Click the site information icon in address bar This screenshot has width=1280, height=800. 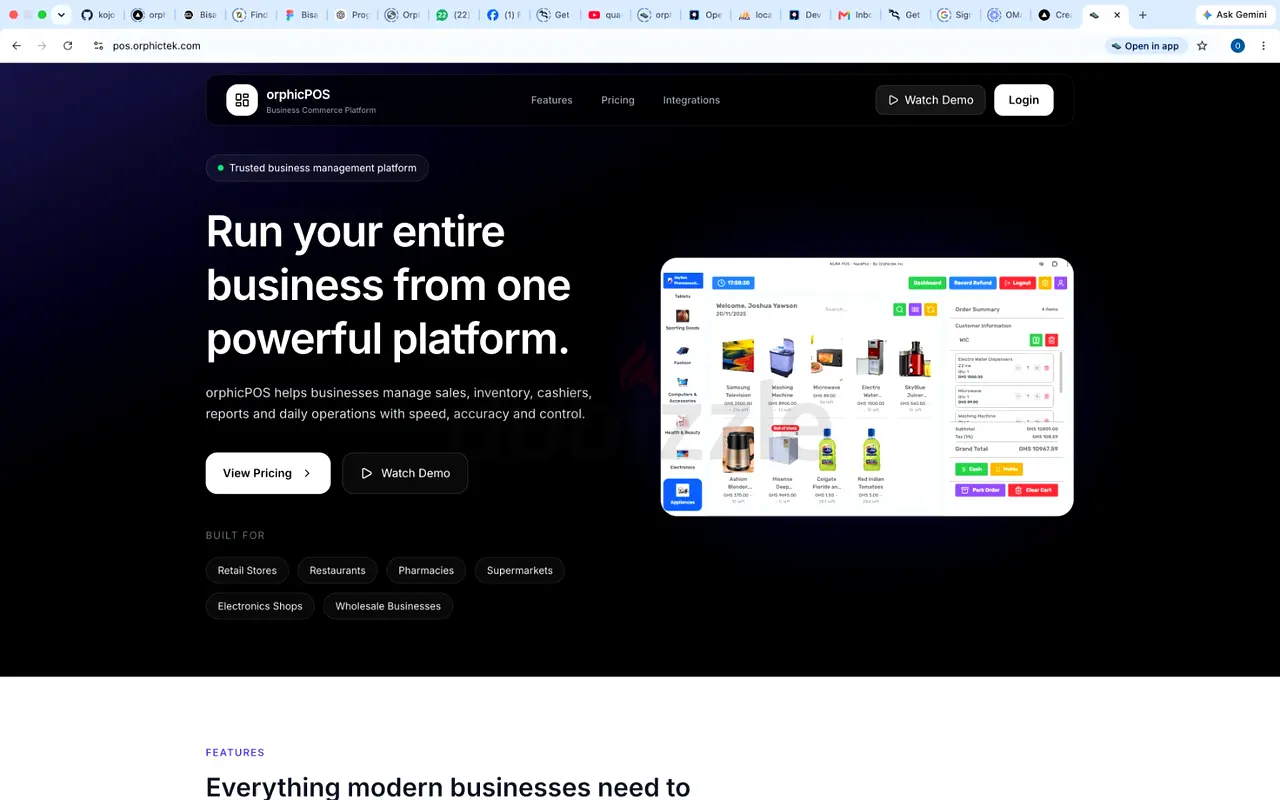[x=98, y=46]
